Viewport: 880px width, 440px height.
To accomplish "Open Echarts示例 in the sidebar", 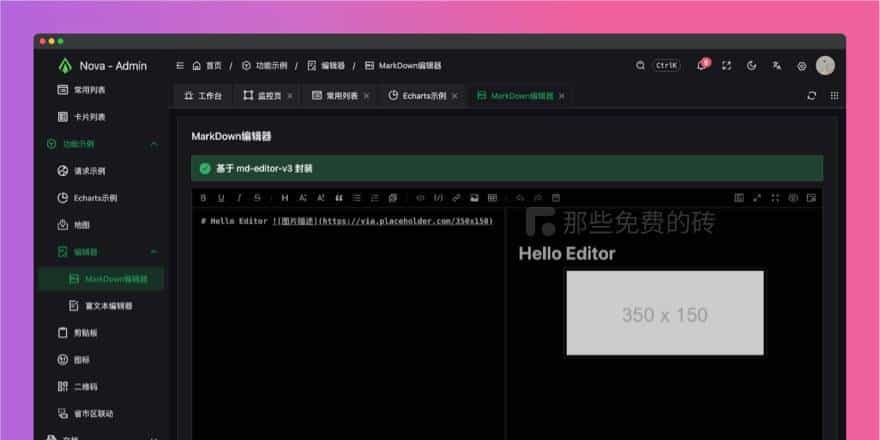I will [x=102, y=198].
